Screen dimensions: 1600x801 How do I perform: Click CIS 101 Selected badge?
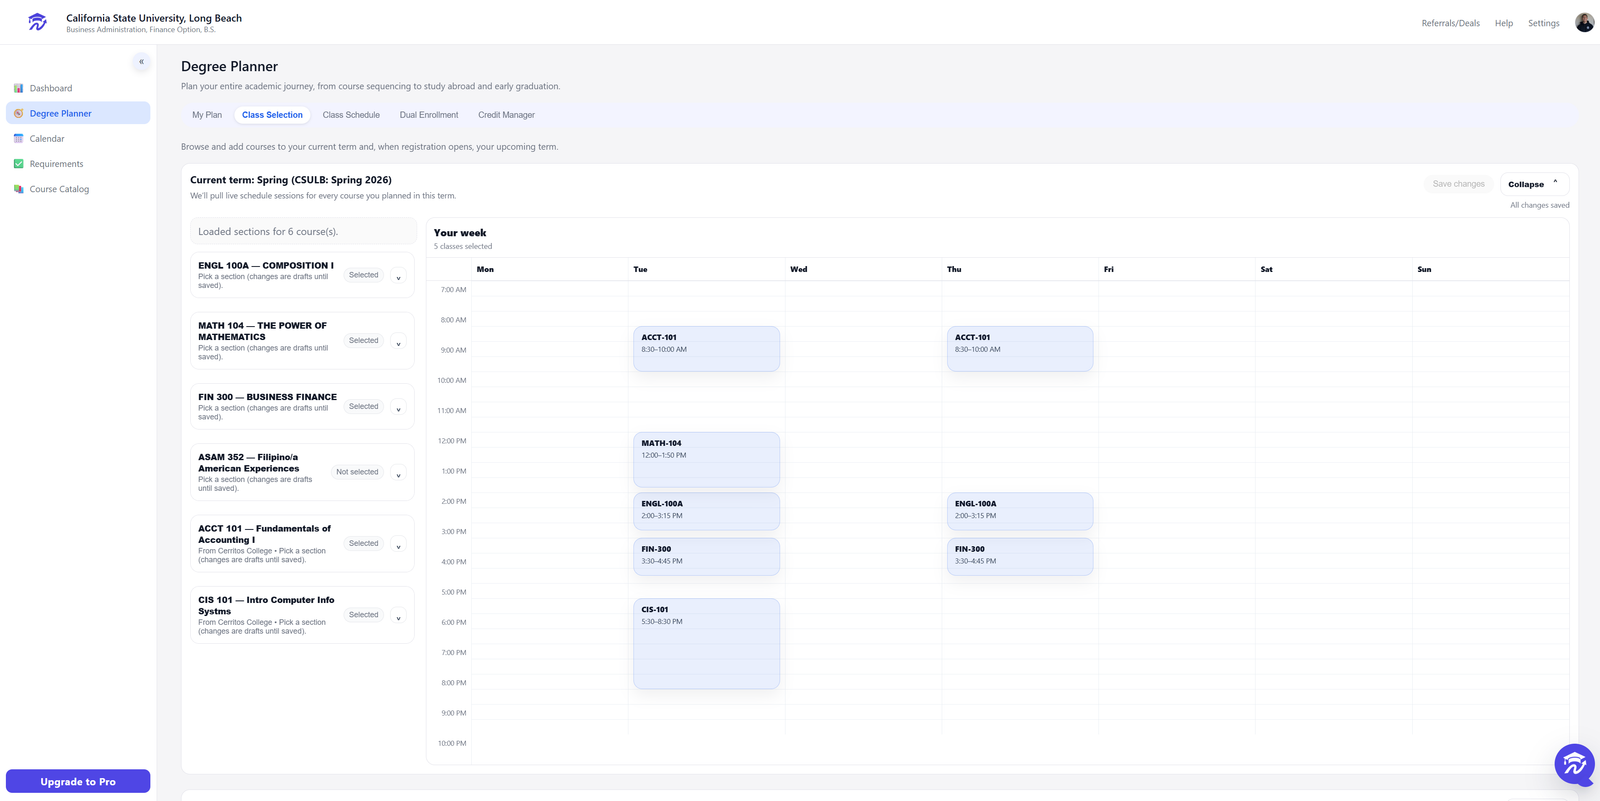point(364,615)
